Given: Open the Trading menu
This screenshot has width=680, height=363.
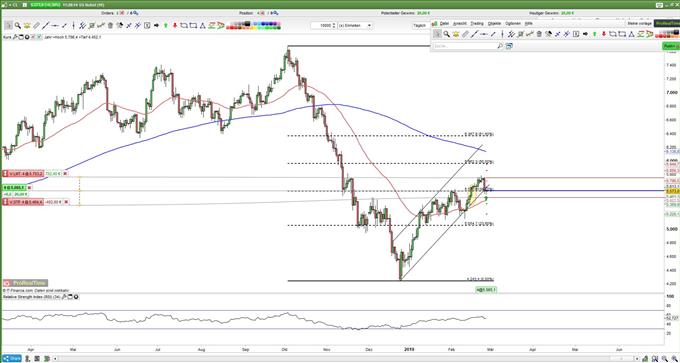Looking at the screenshot, I should (x=477, y=23).
